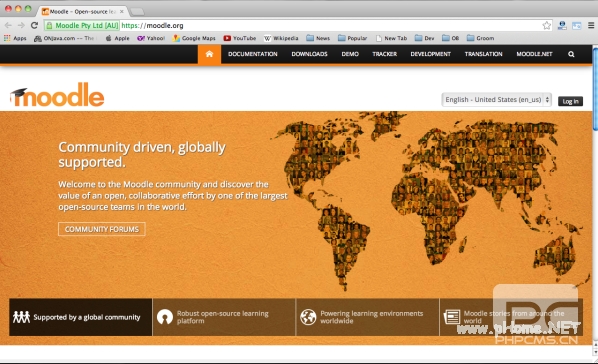Expand the Popular bookmarks folder

tap(352, 38)
